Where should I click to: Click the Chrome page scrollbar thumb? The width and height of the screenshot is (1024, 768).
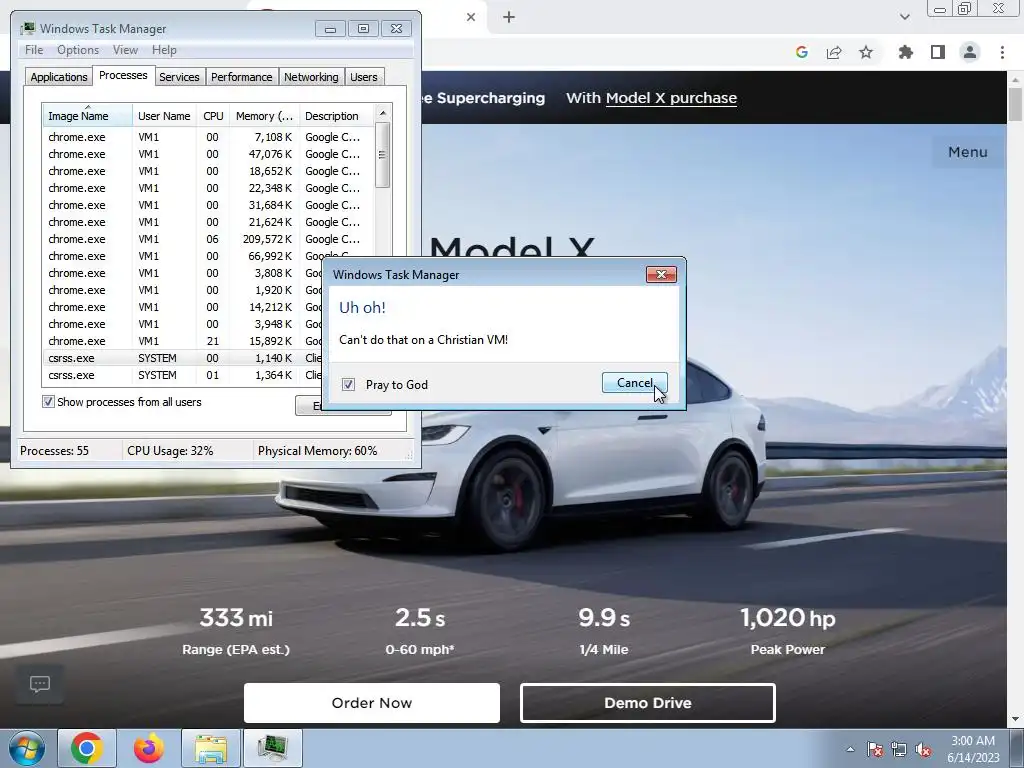[1015, 104]
